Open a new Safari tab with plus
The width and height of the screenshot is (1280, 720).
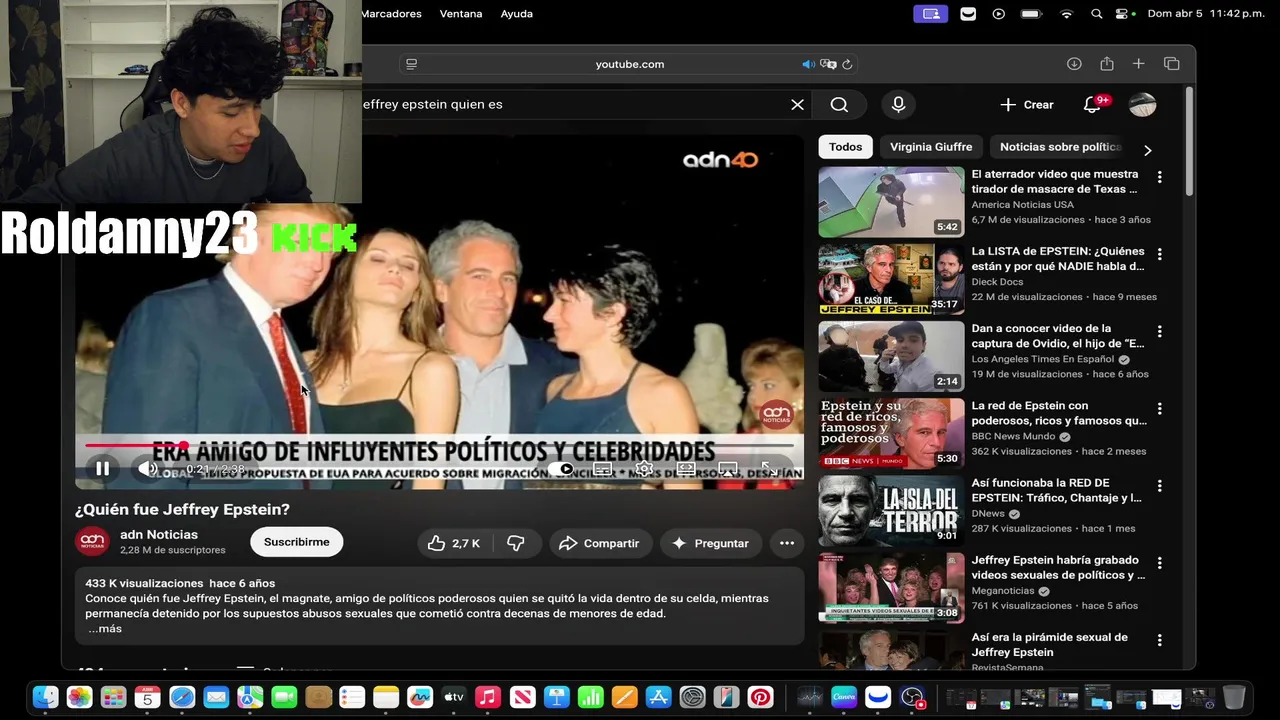click(x=1138, y=64)
